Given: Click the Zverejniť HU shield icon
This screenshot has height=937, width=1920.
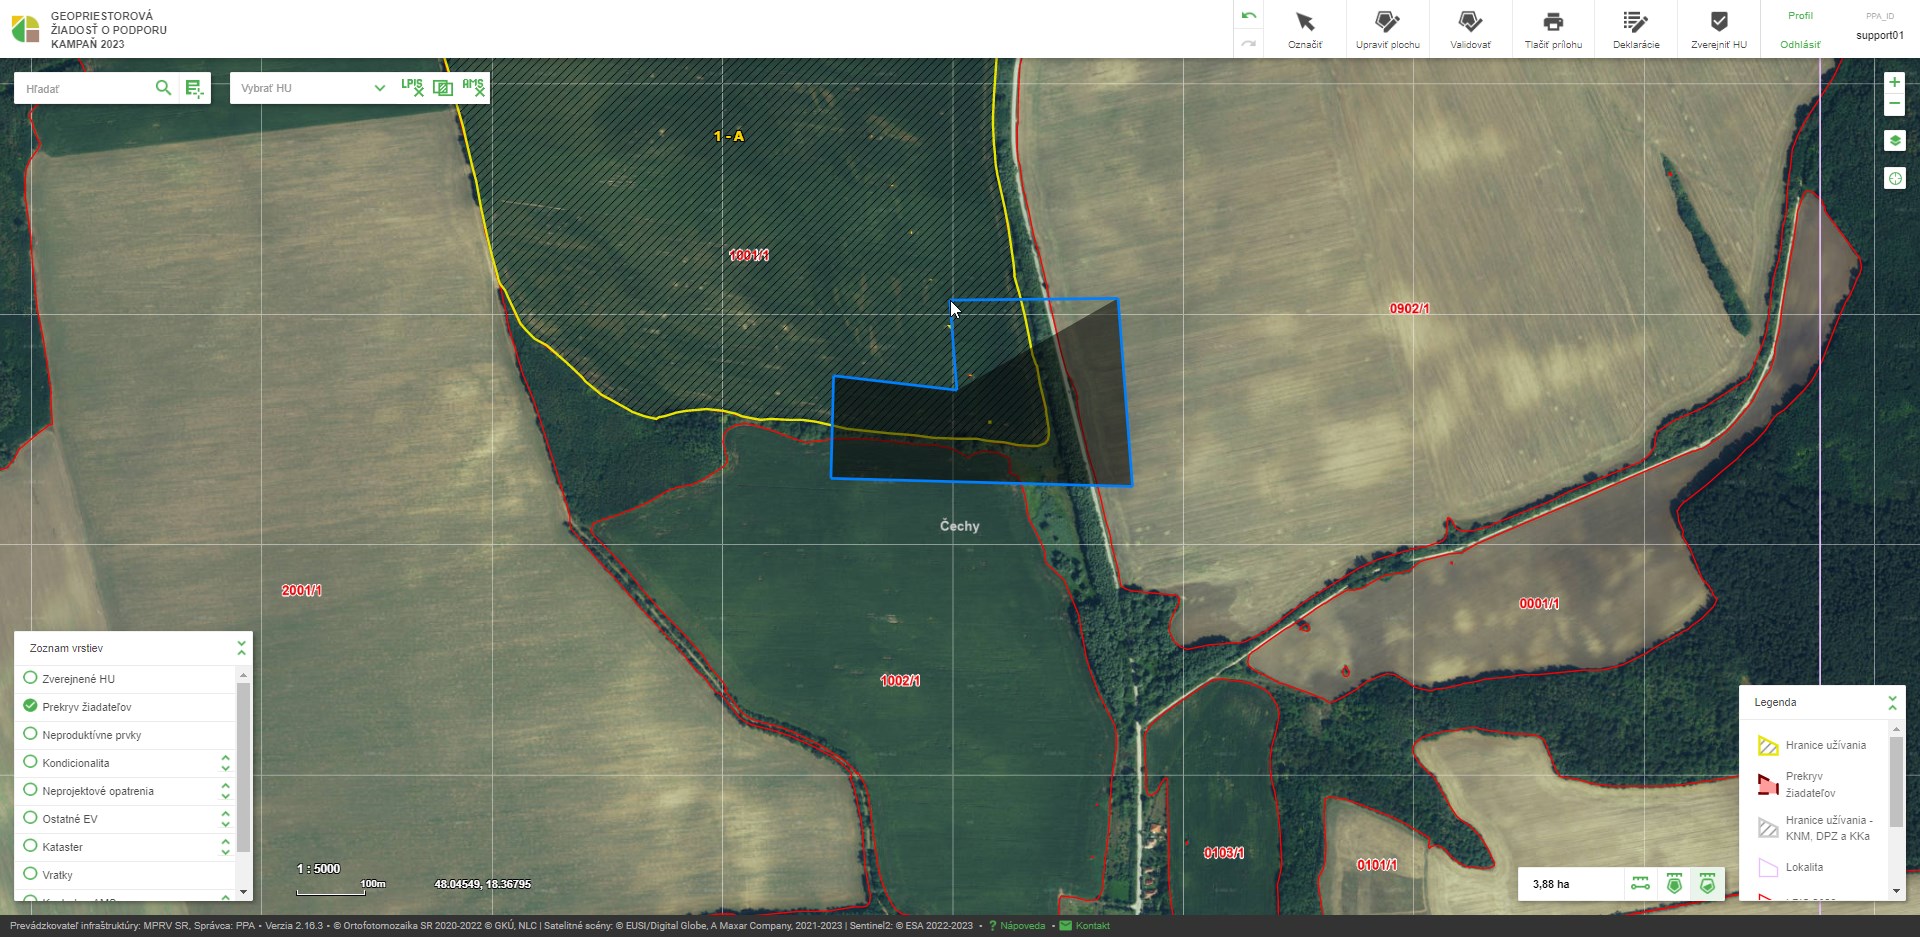Looking at the screenshot, I should [1719, 22].
